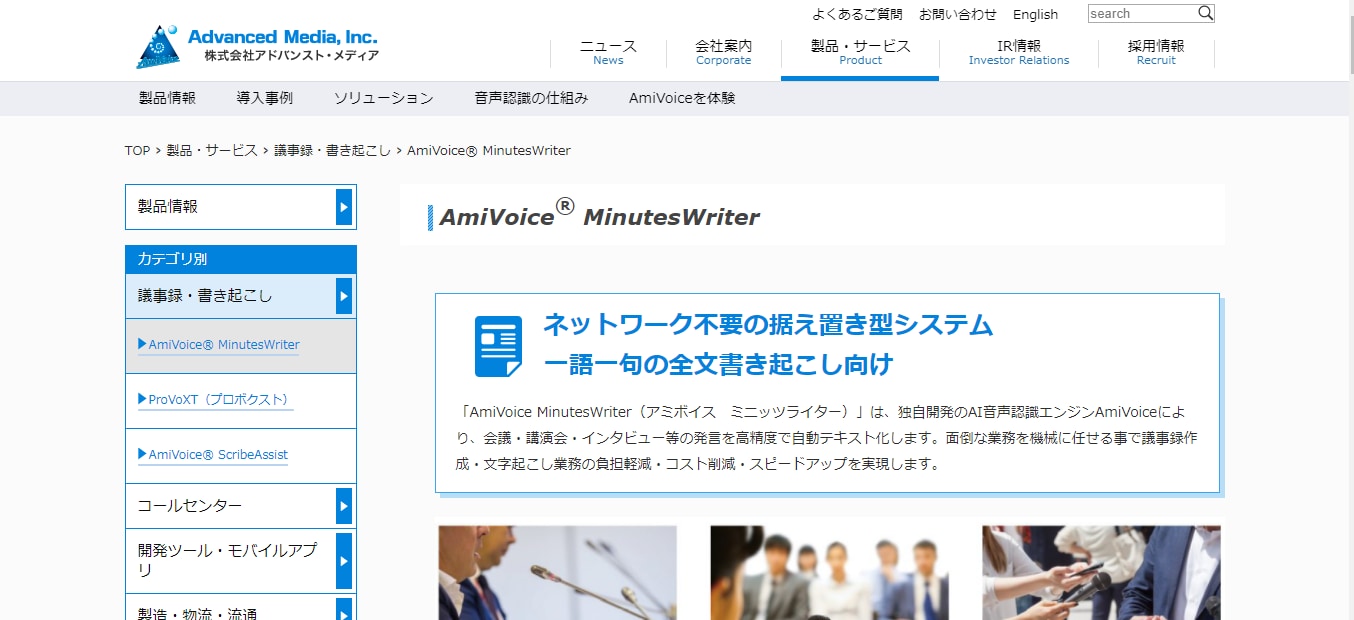Open the 製品・サービス Product menu
1354x620 pixels.
tap(860, 52)
